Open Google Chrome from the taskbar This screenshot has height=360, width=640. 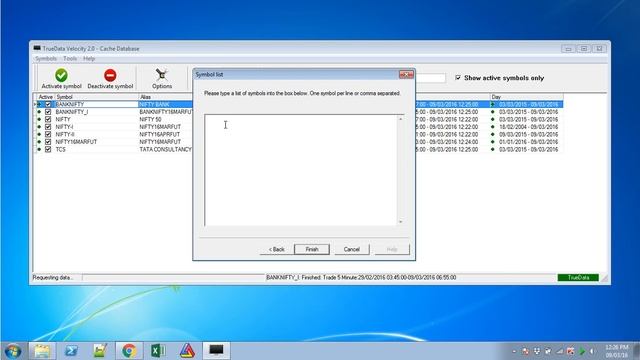(x=129, y=351)
